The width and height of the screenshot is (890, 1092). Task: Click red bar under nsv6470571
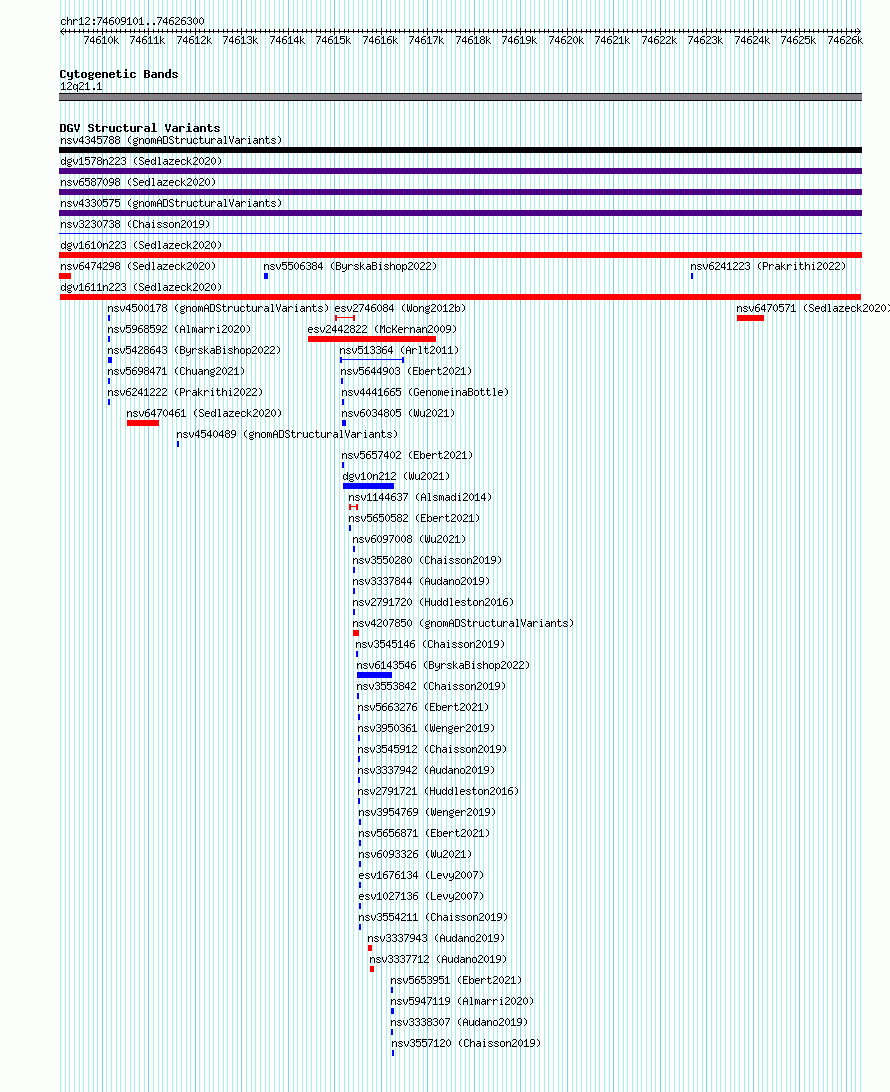click(x=750, y=318)
